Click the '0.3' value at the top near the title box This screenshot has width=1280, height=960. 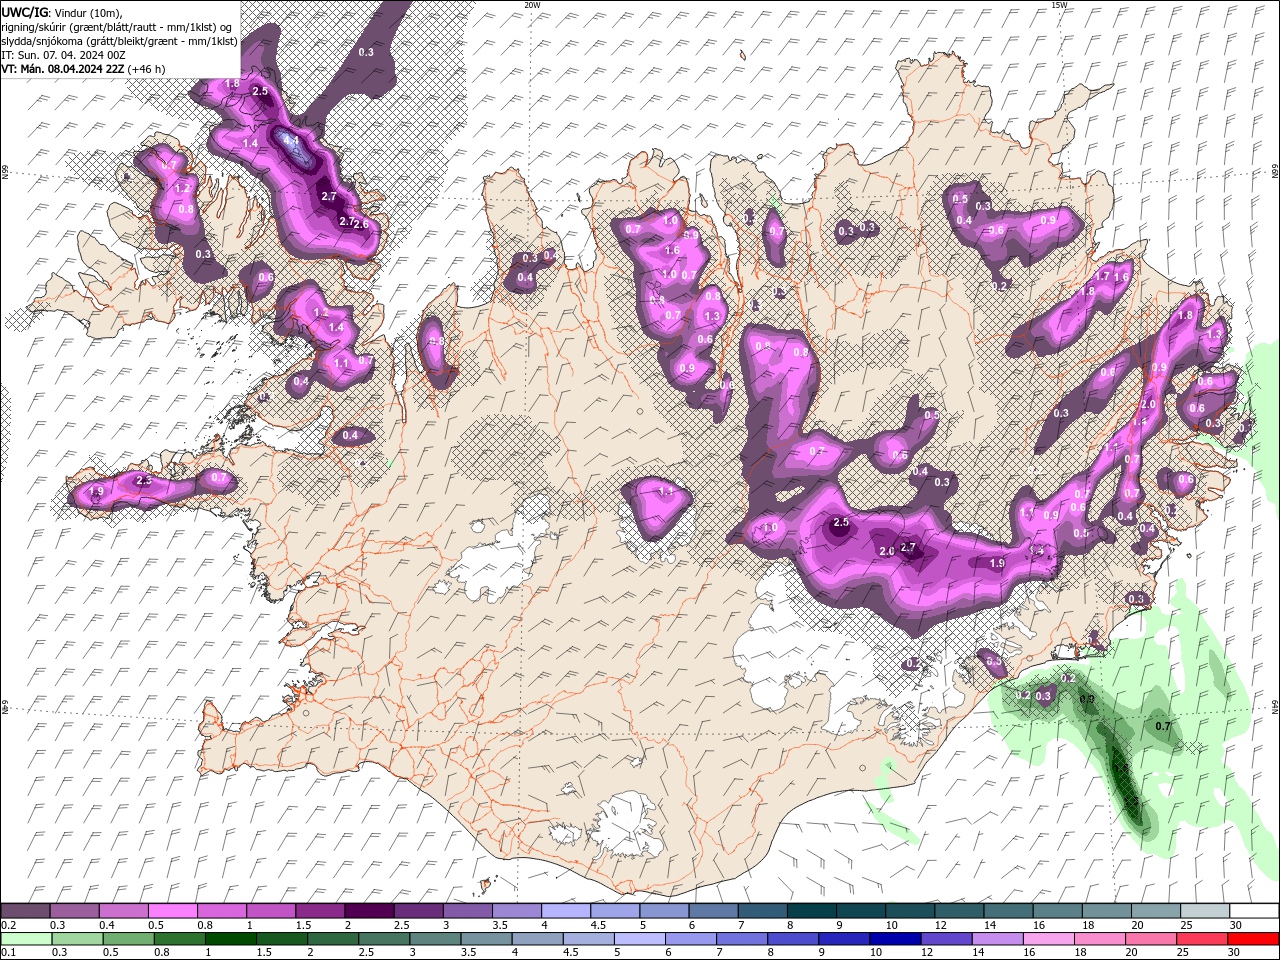click(x=366, y=52)
